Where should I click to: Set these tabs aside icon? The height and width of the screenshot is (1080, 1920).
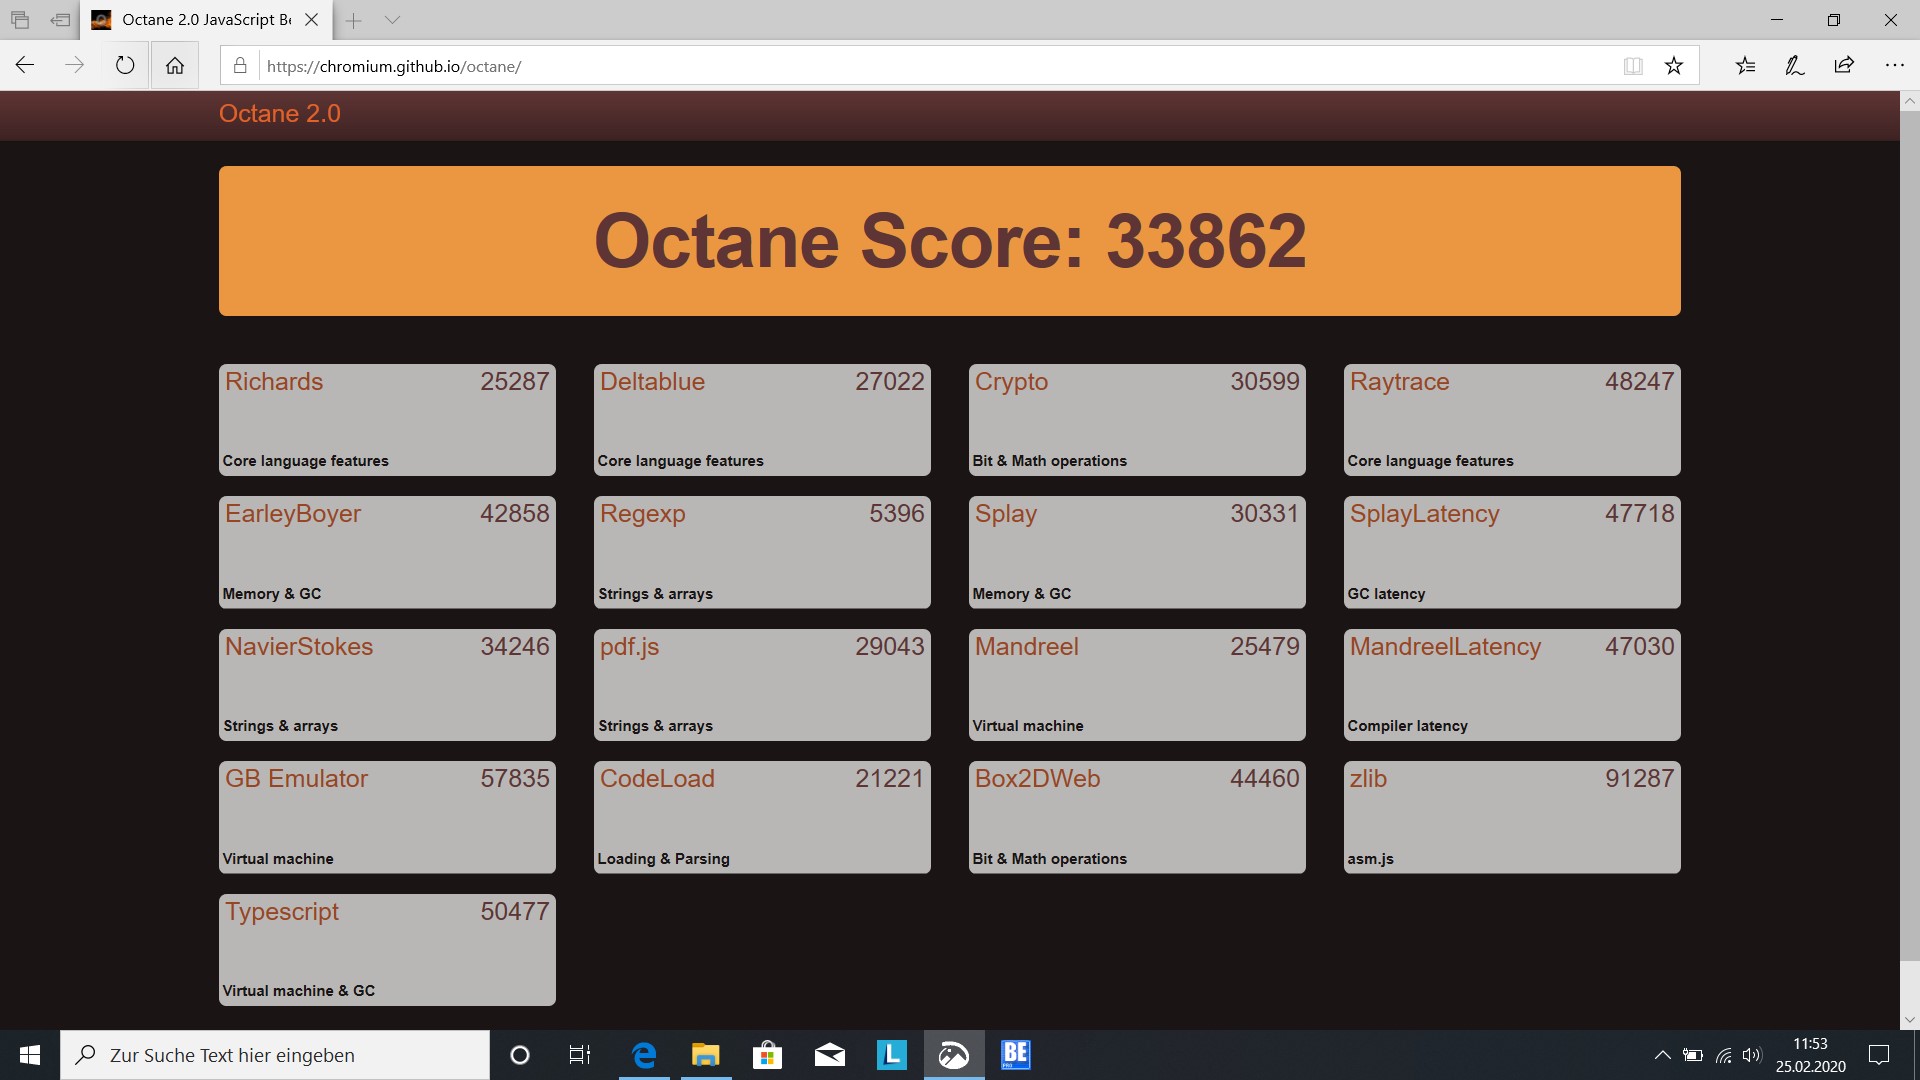click(61, 20)
